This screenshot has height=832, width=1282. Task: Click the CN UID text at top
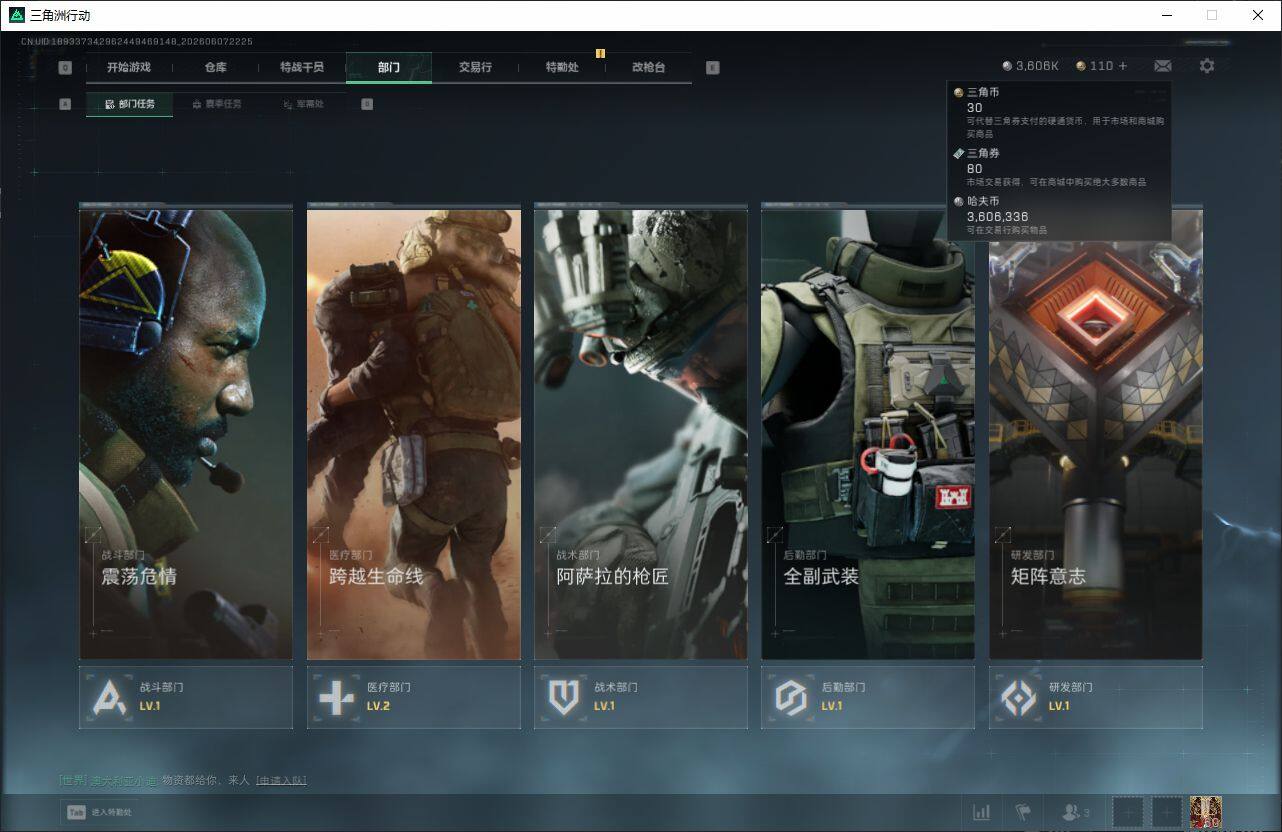137,42
